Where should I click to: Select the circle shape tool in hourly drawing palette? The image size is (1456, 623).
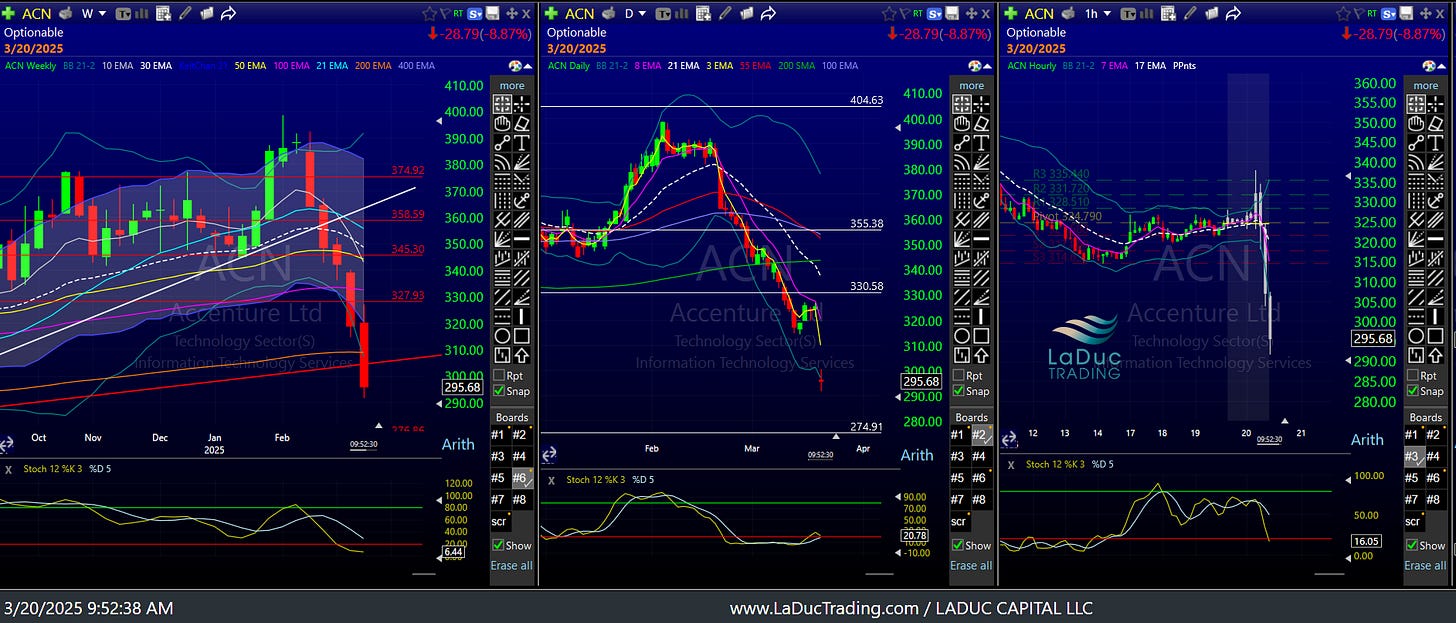(1415, 335)
